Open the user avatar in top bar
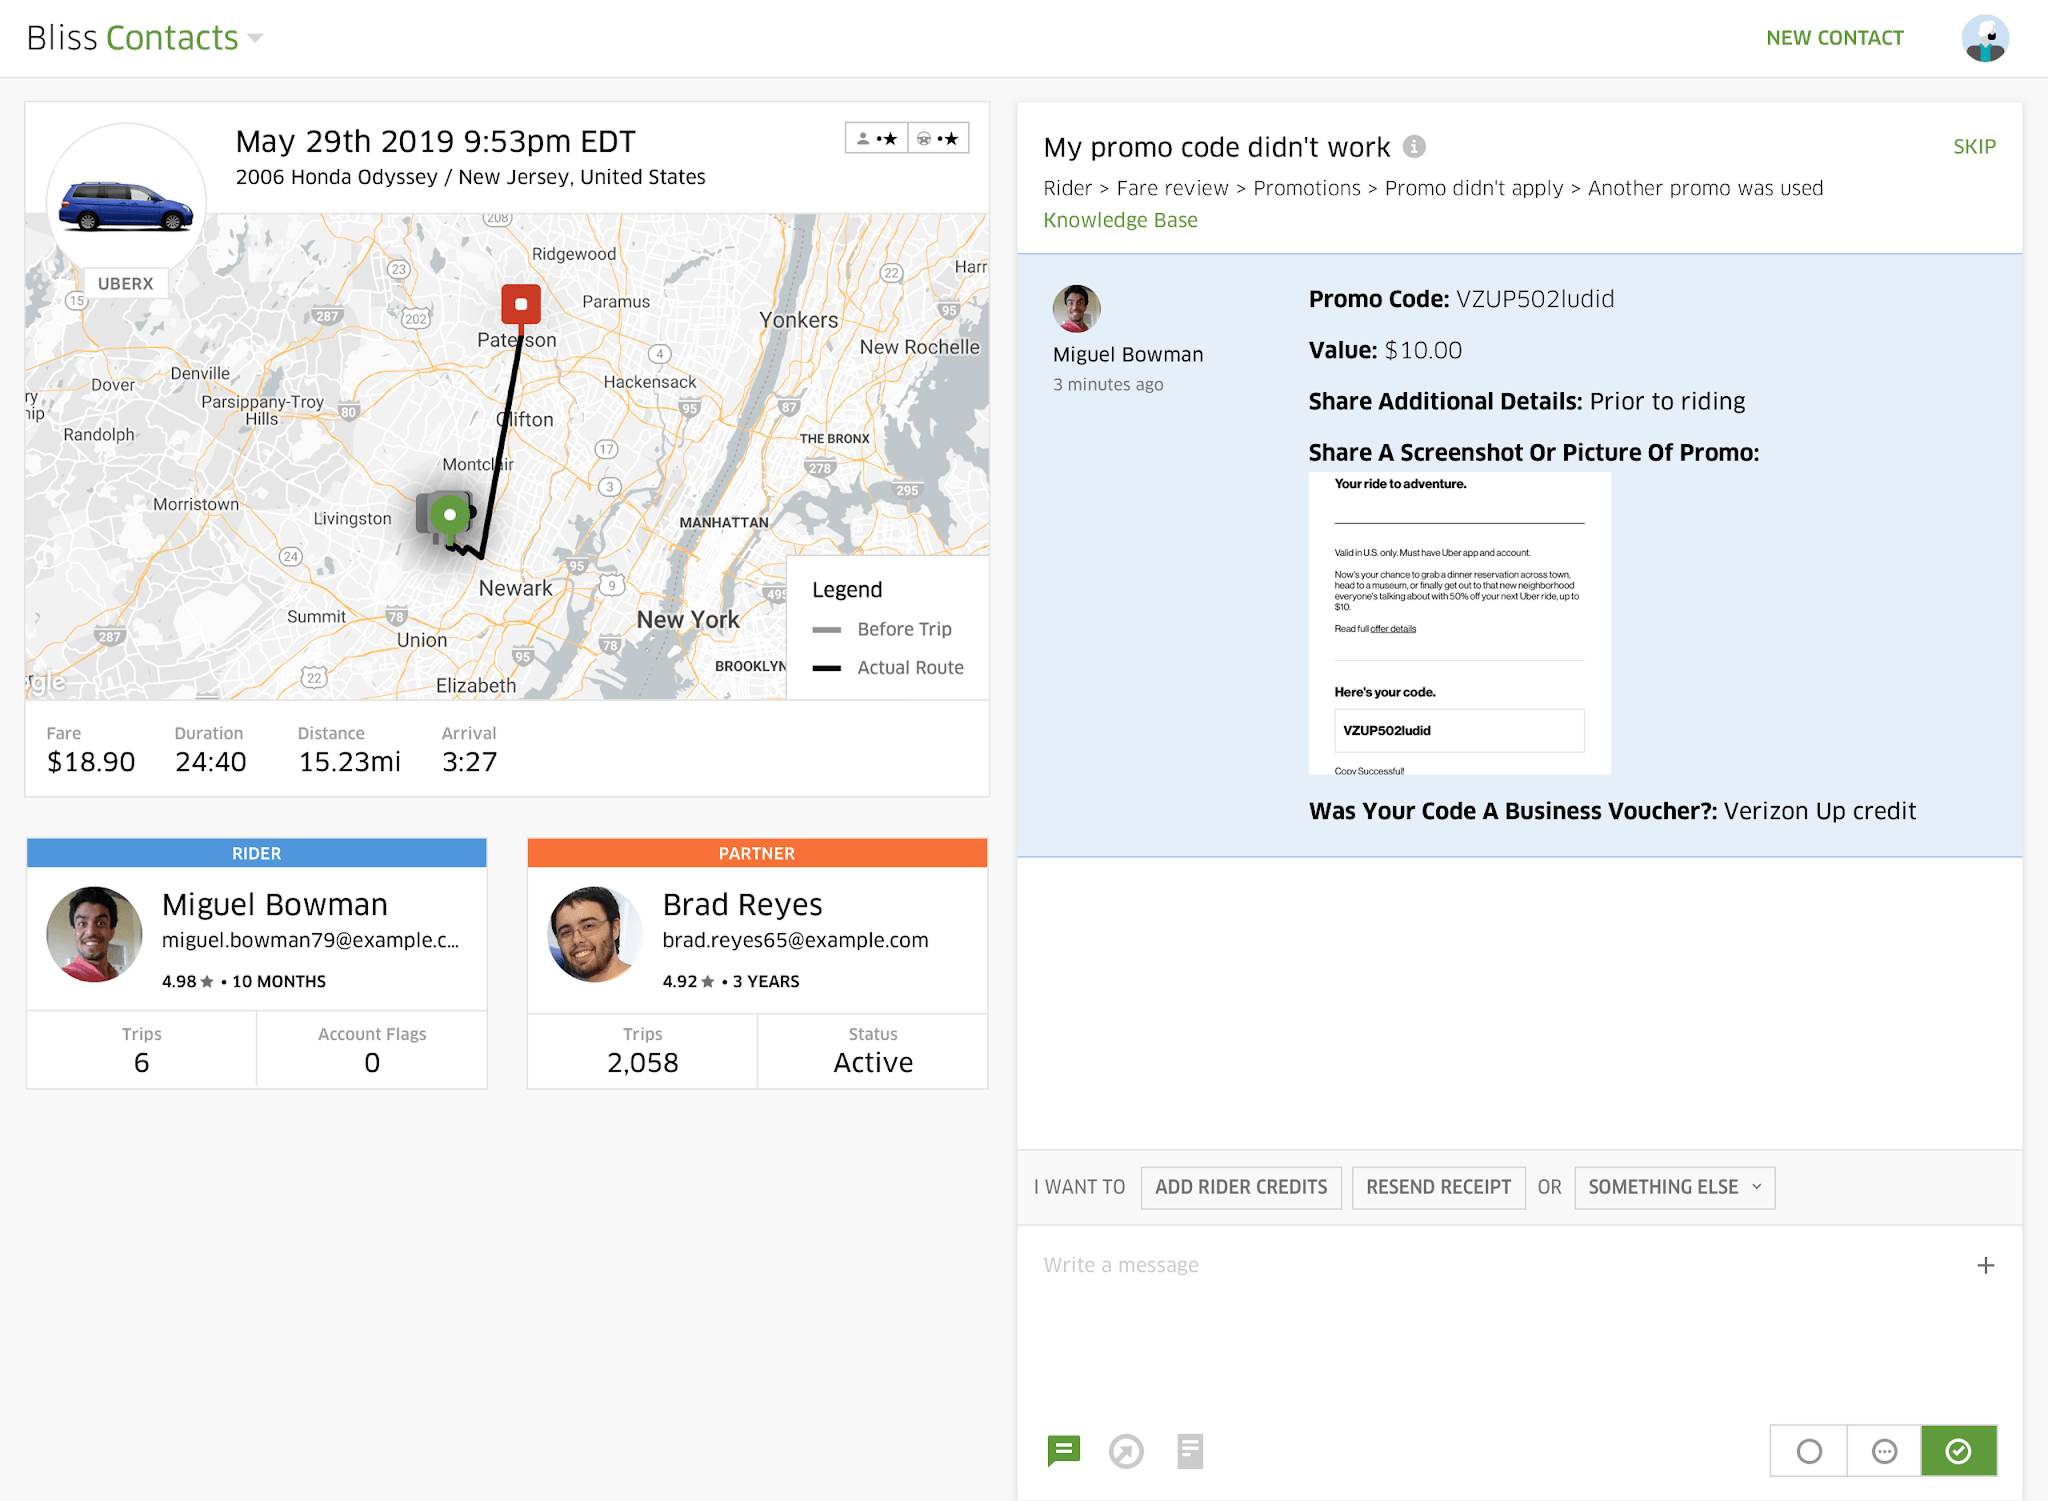This screenshot has width=2048, height=1501. pos(1984,38)
